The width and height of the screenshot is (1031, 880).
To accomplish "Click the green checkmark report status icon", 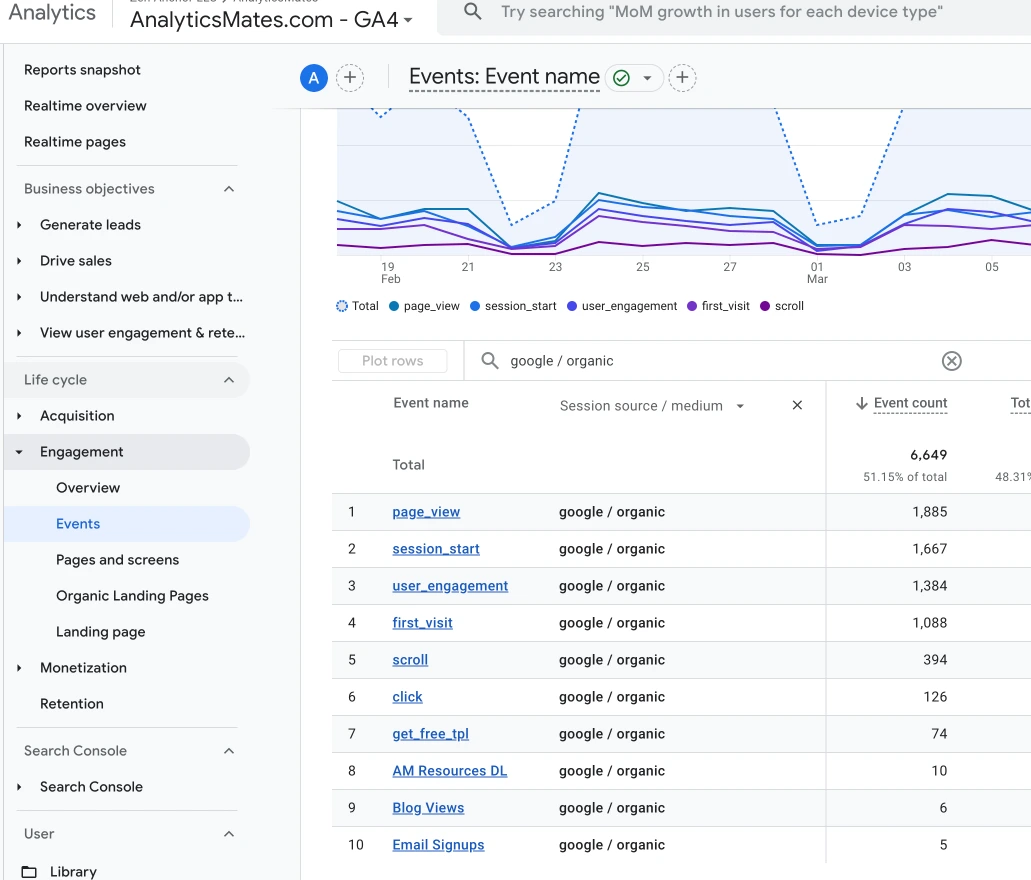I will [x=621, y=78].
